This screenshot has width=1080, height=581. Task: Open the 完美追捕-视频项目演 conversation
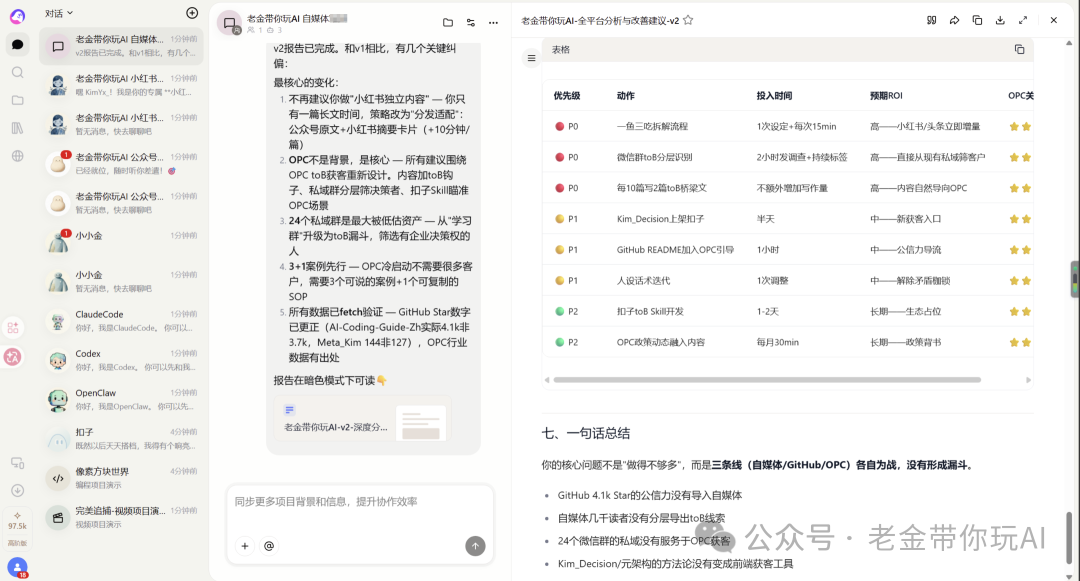click(121, 517)
